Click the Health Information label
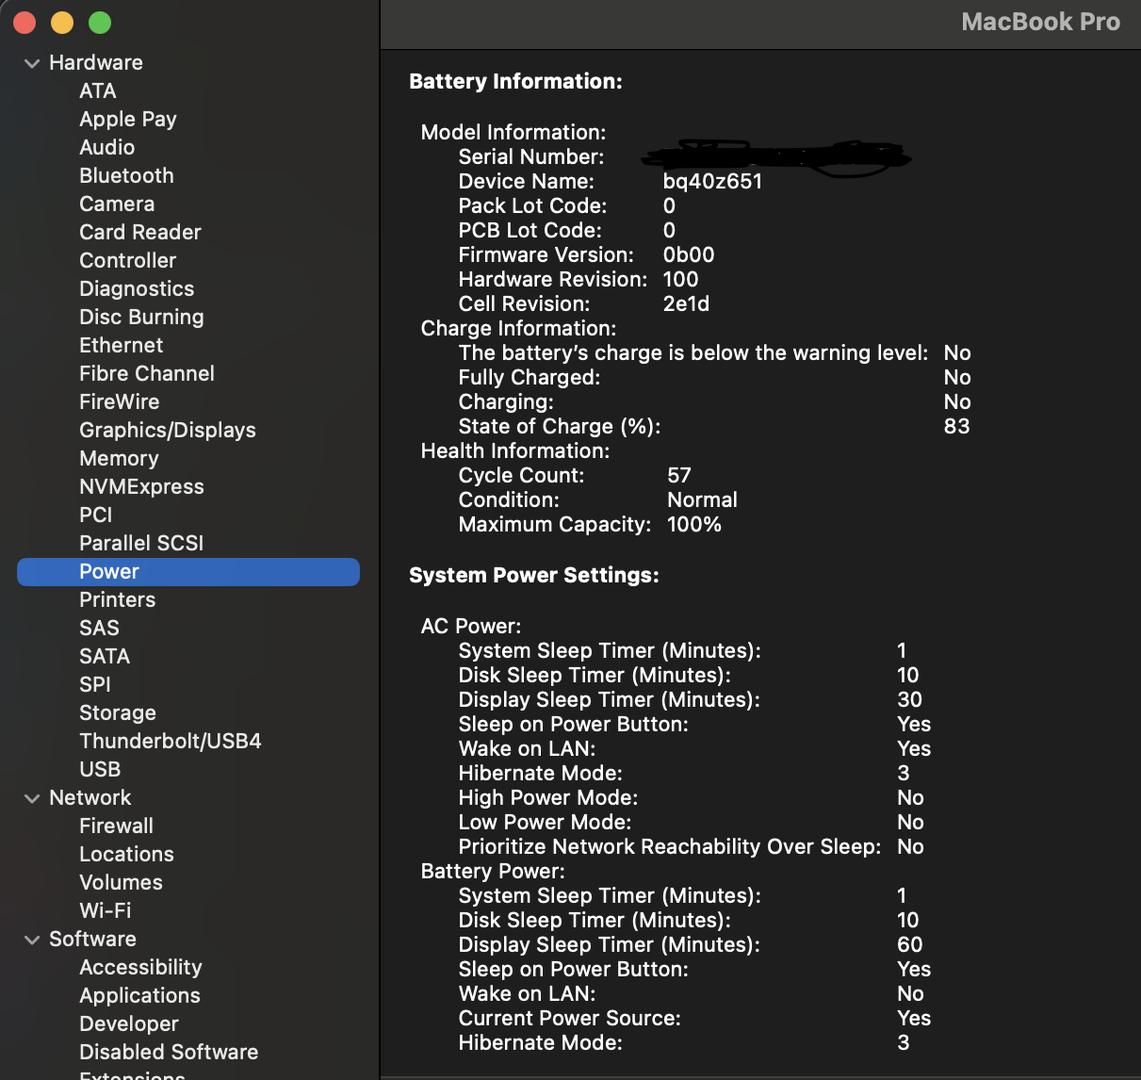This screenshot has width=1141, height=1080. tap(515, 451)
